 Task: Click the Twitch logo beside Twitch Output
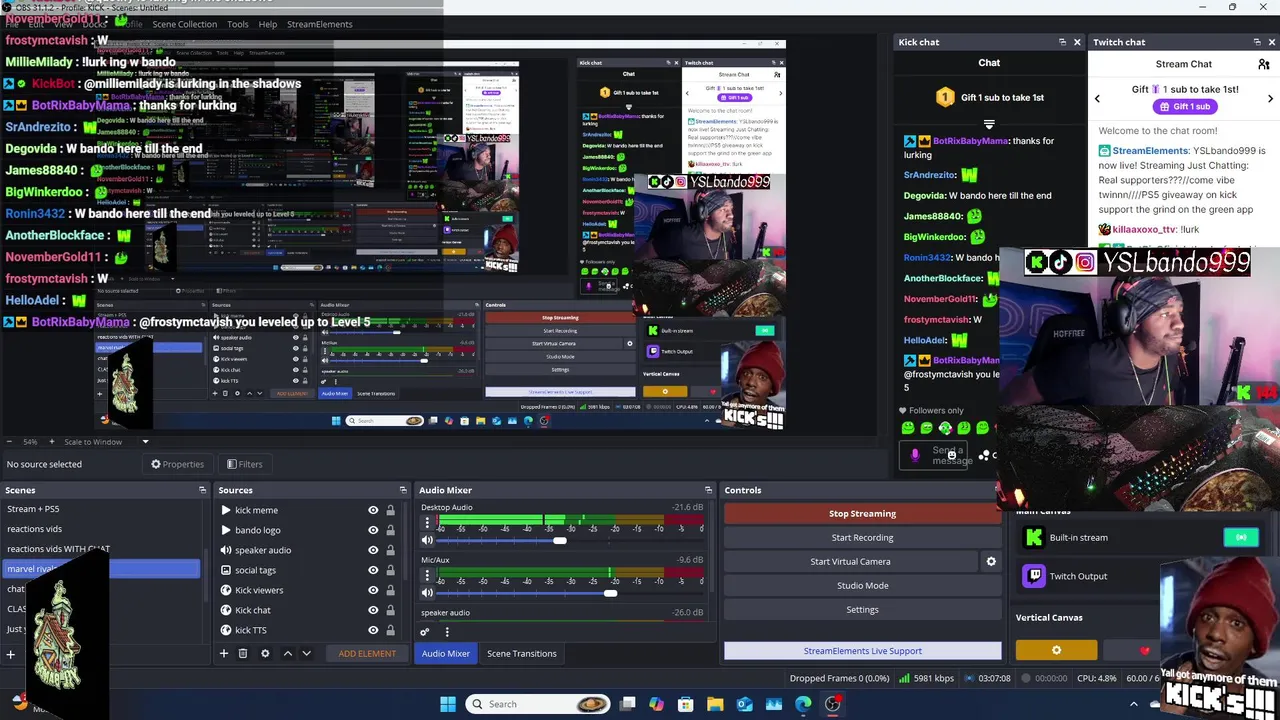(1034, 576)
